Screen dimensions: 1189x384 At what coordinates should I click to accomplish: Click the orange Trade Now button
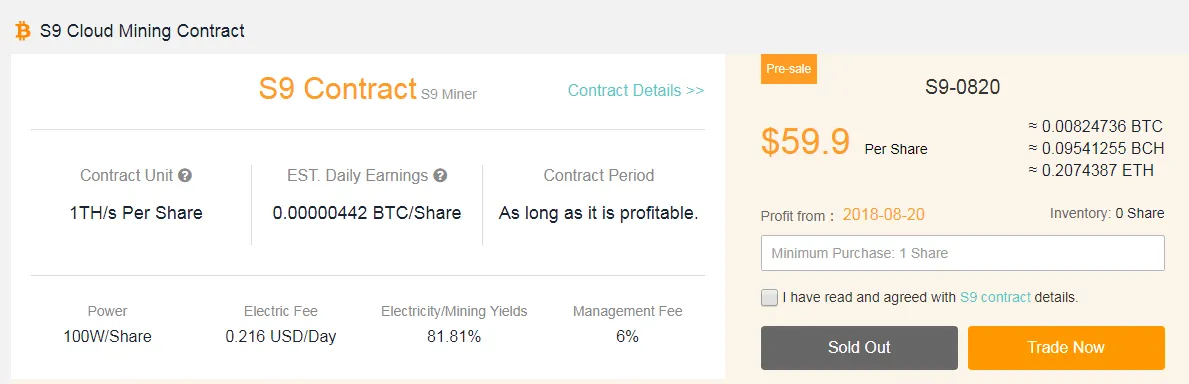point(1066,348)
